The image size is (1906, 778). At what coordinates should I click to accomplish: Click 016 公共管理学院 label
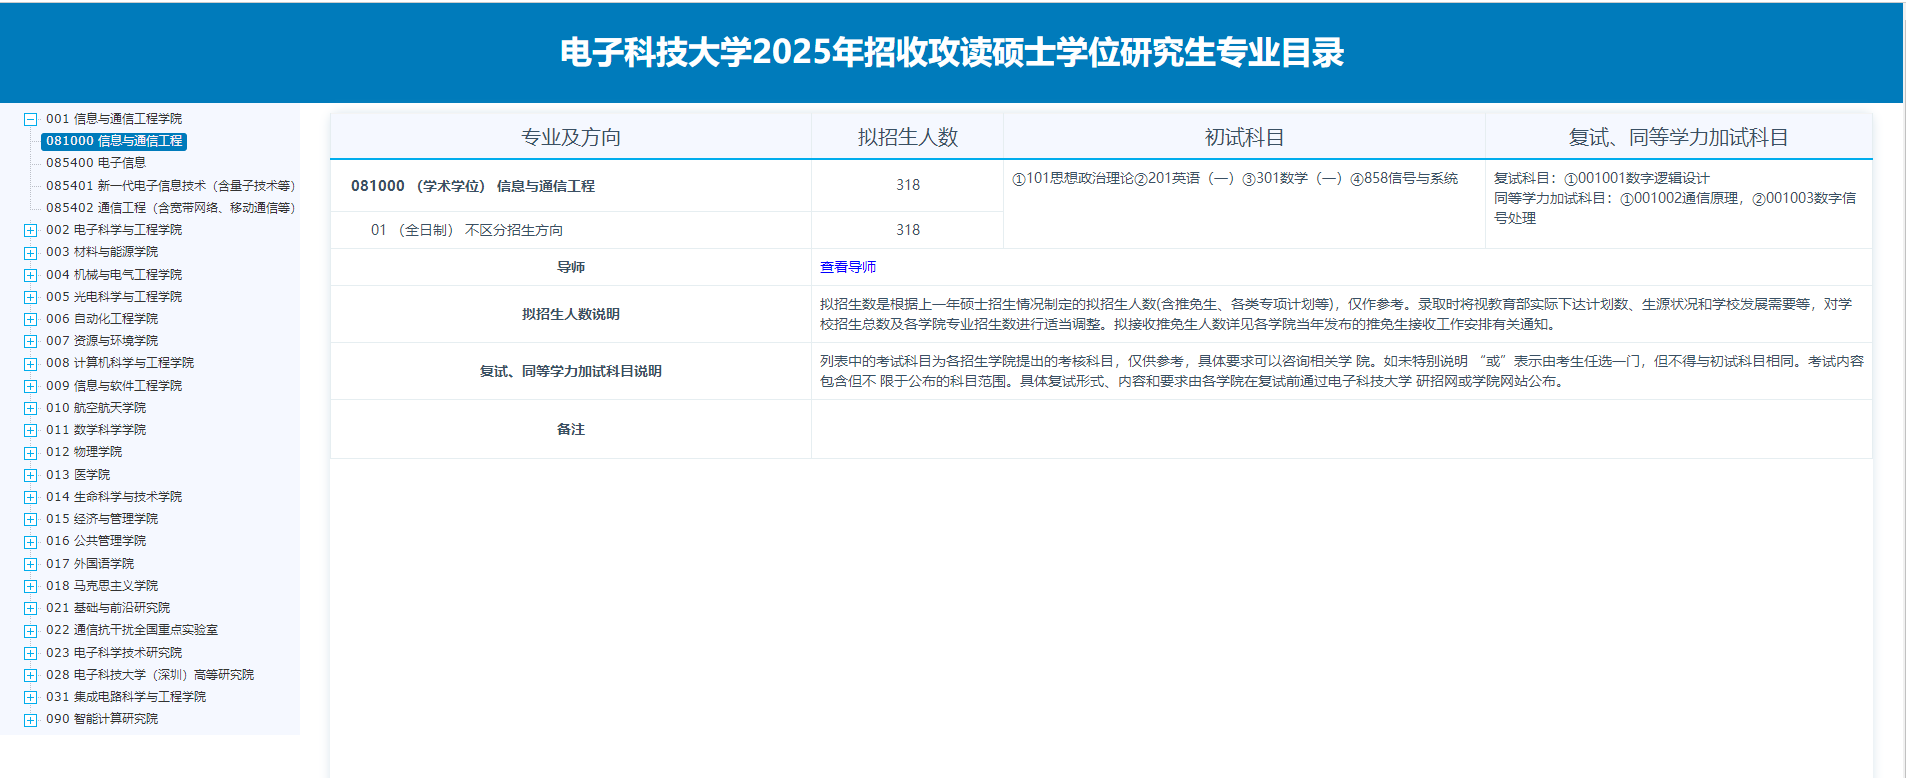96,541
